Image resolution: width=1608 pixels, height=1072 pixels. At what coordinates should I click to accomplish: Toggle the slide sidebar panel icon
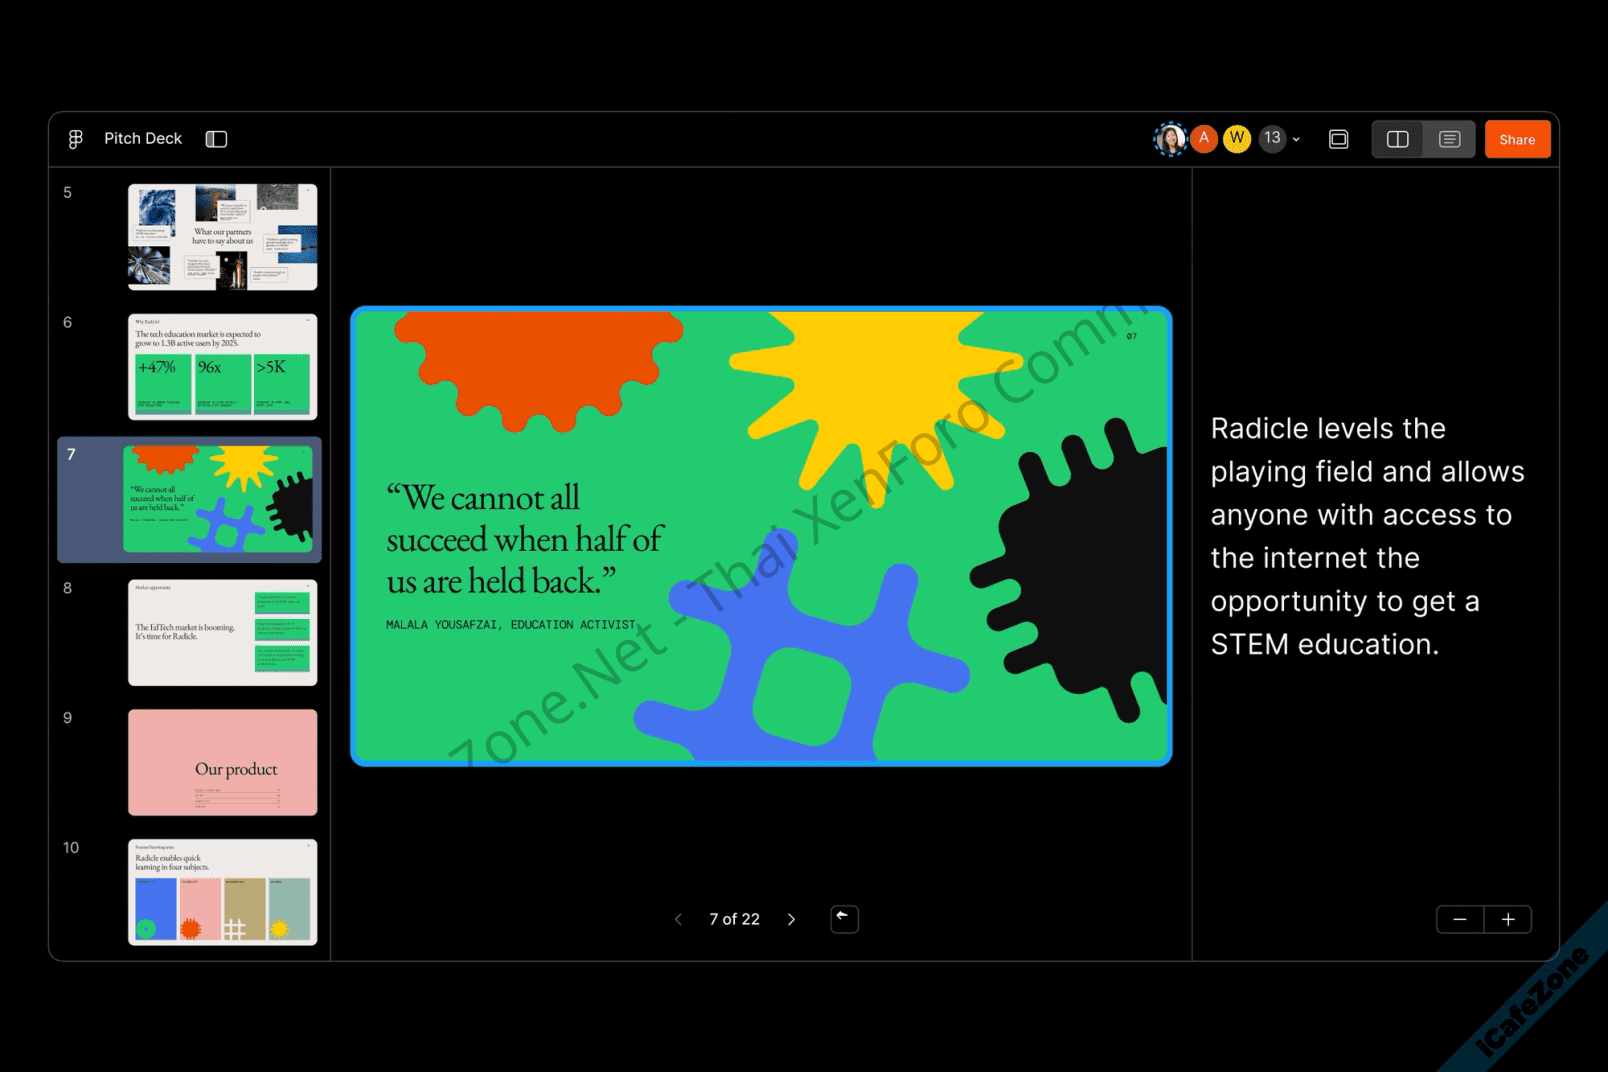[216, 139]
